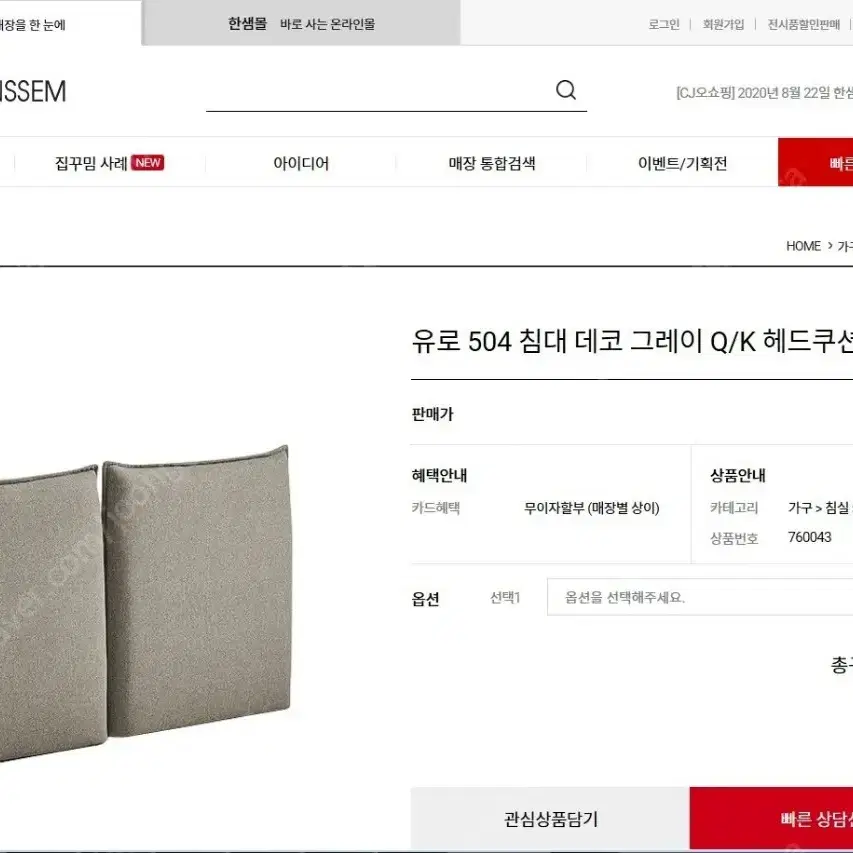853x853 pixels.
Task: Click the HANSSEM logo
Action: click(33, 91)
